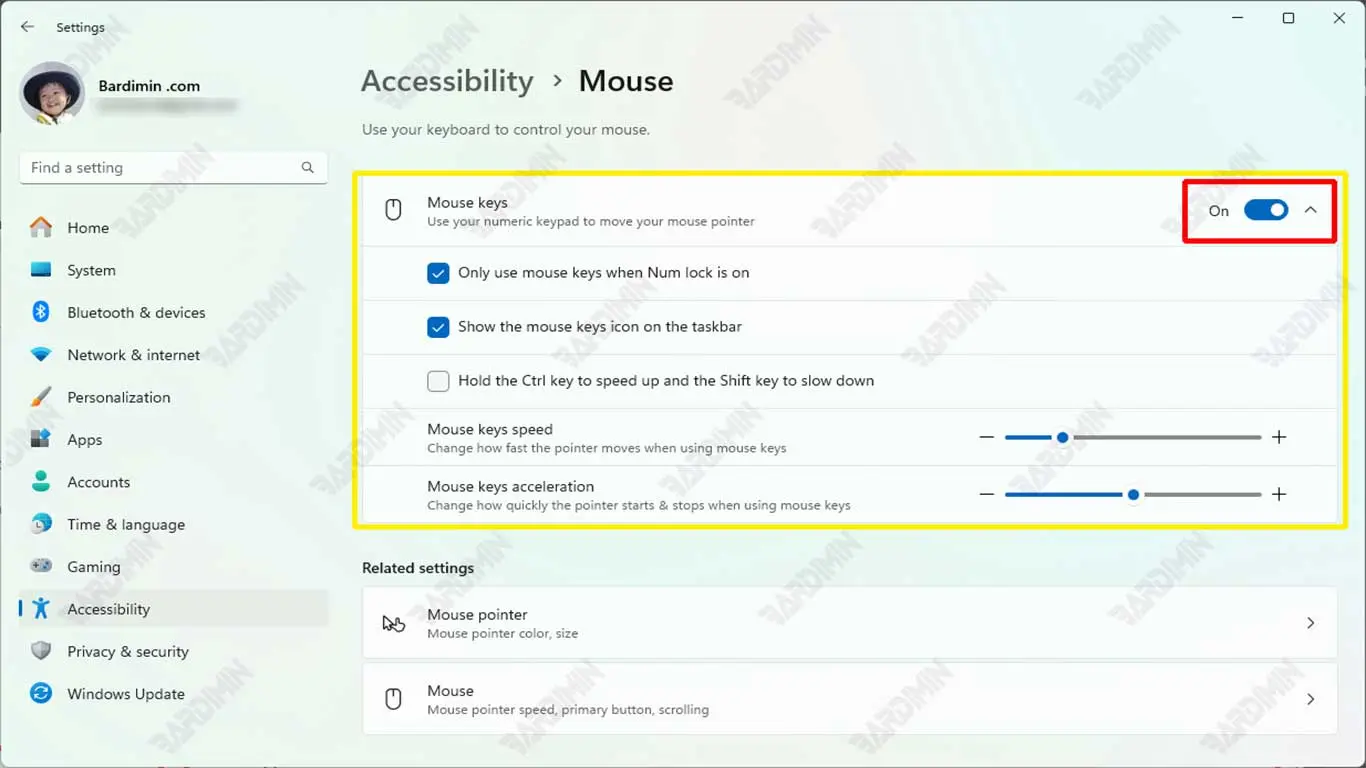
Task: Click the Network & internet wifi icon
Action: 41,355
